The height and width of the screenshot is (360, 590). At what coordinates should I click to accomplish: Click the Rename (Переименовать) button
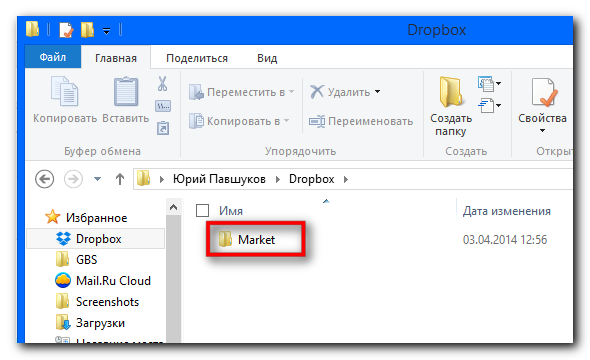(361, 121)
